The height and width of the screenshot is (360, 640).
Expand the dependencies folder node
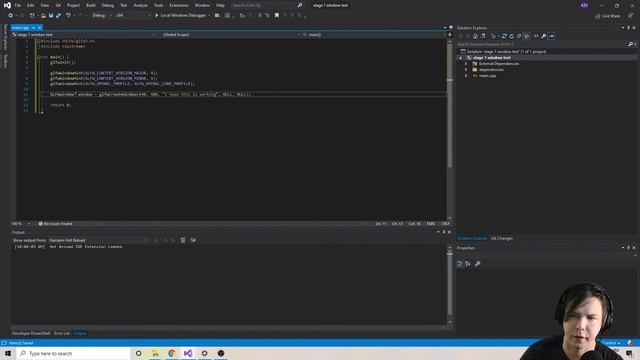tap(466, 70)
